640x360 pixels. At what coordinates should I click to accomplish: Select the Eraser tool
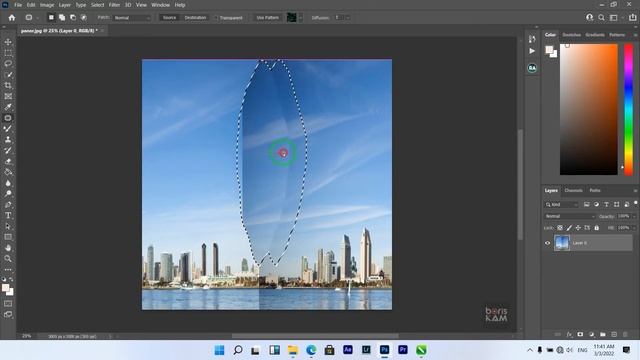tap(8, 161)
